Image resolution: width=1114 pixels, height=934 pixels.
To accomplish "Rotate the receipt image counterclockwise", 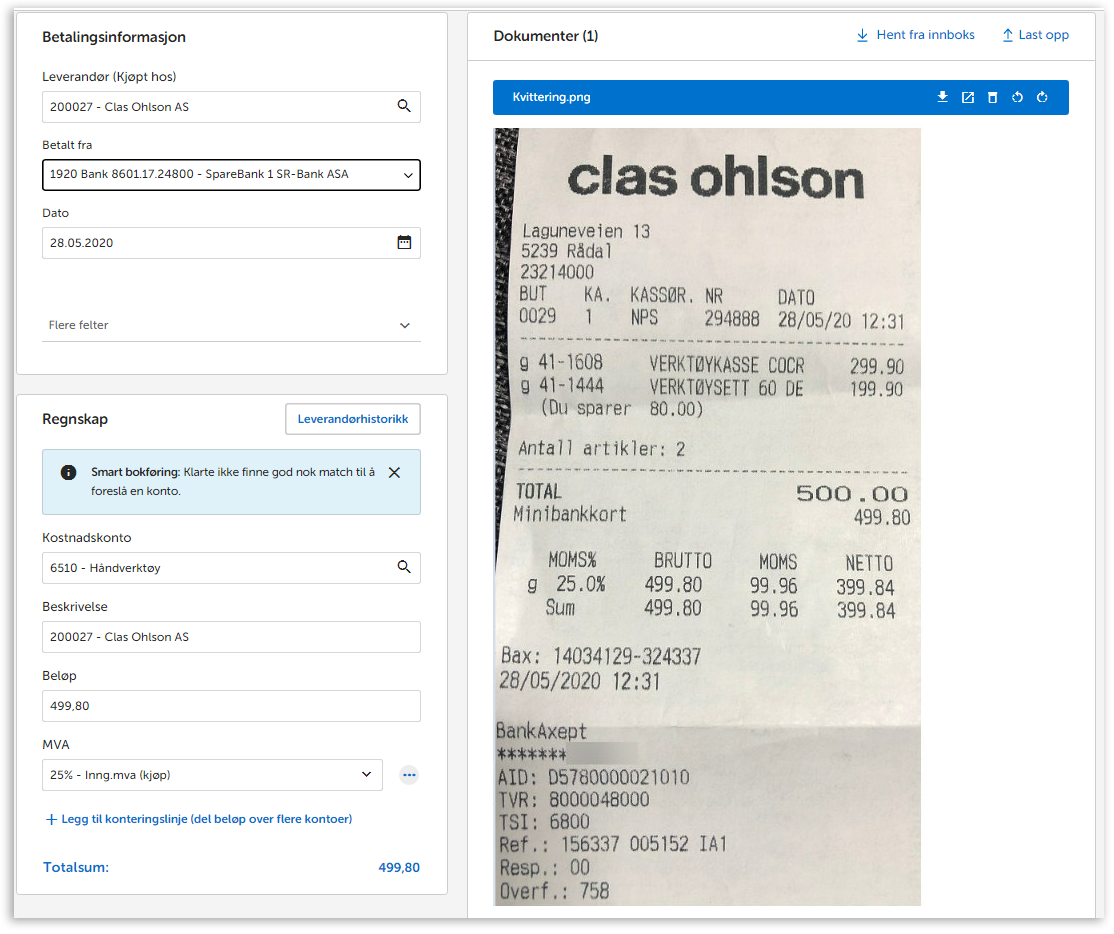I will pyautogui.click(x=1017, y=97).
